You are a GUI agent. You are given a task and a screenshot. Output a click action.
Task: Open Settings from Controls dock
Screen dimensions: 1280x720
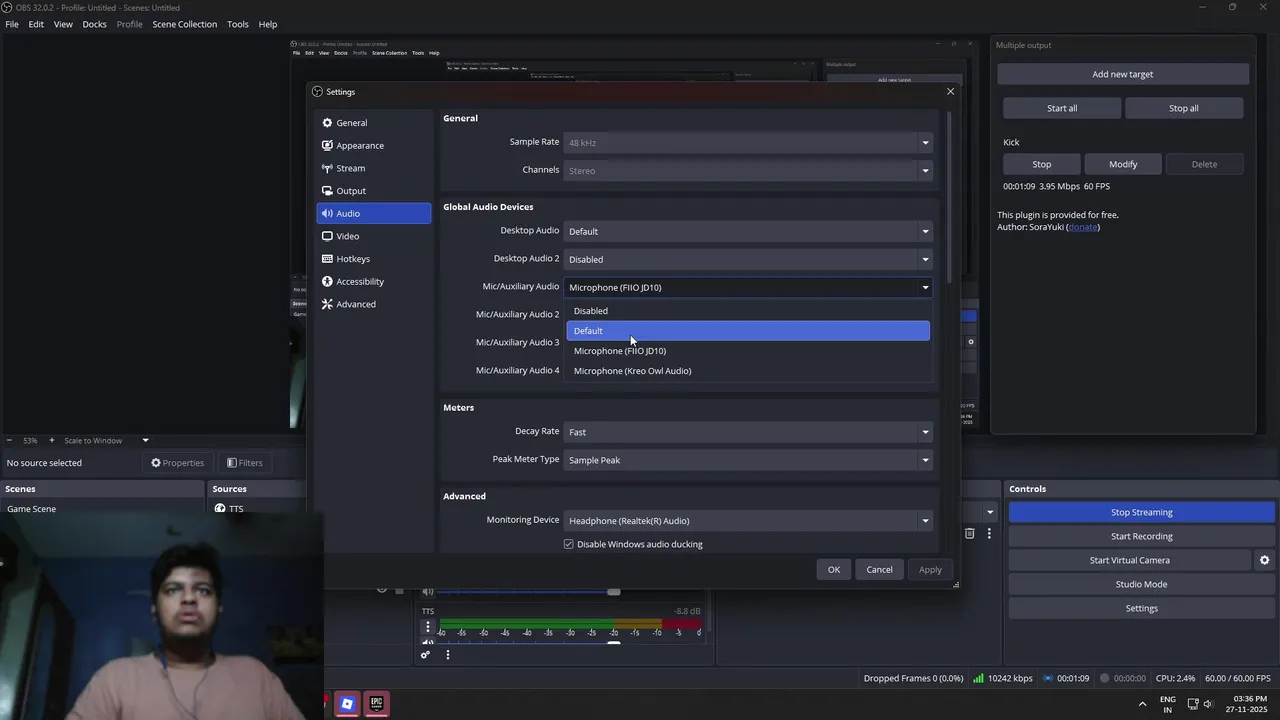tap(1141, 609)
